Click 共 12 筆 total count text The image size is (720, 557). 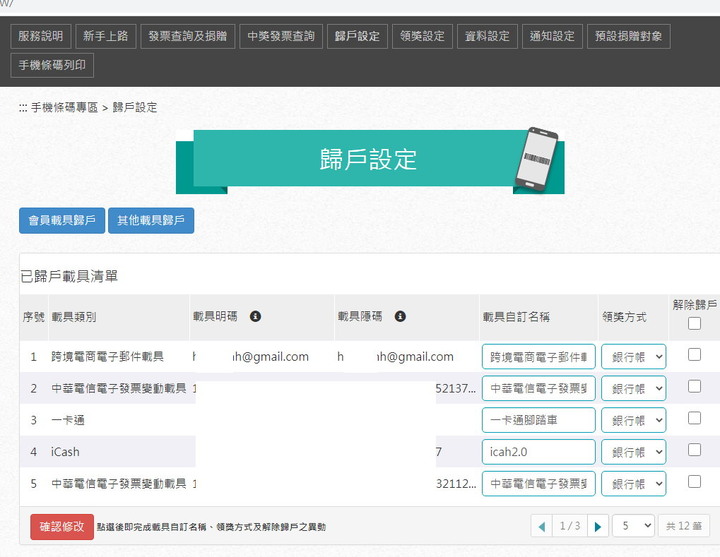pyautogui.click(x=684, y=526)
